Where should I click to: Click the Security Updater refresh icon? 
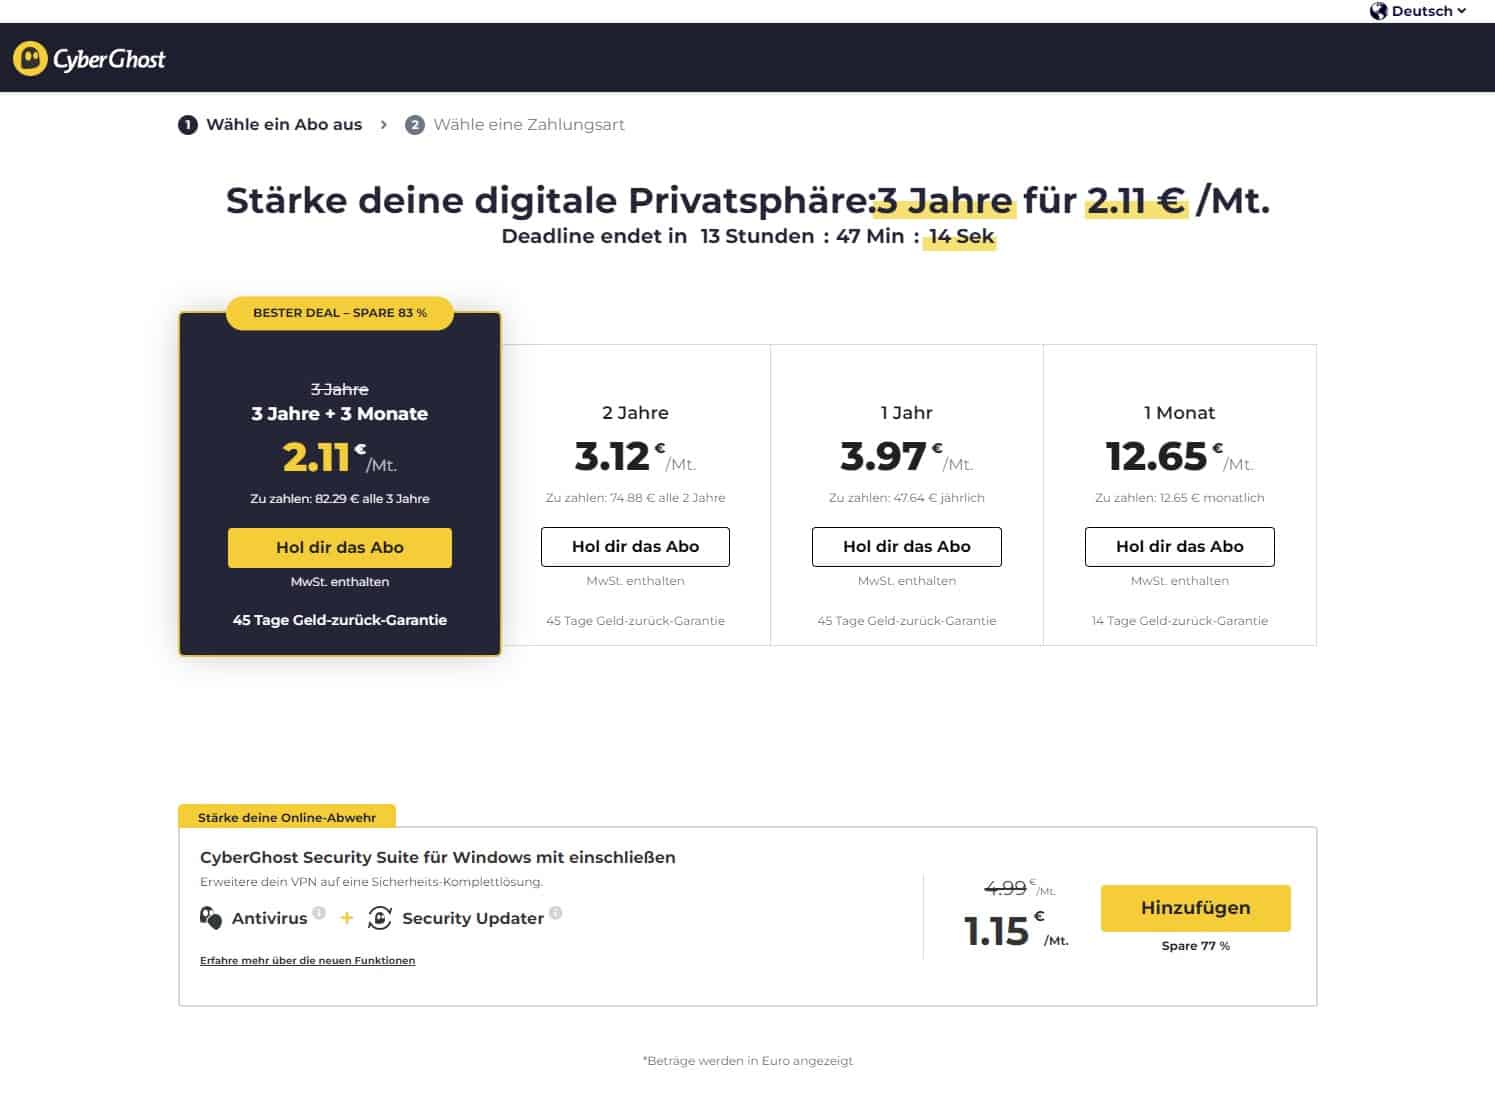[380, 918]
